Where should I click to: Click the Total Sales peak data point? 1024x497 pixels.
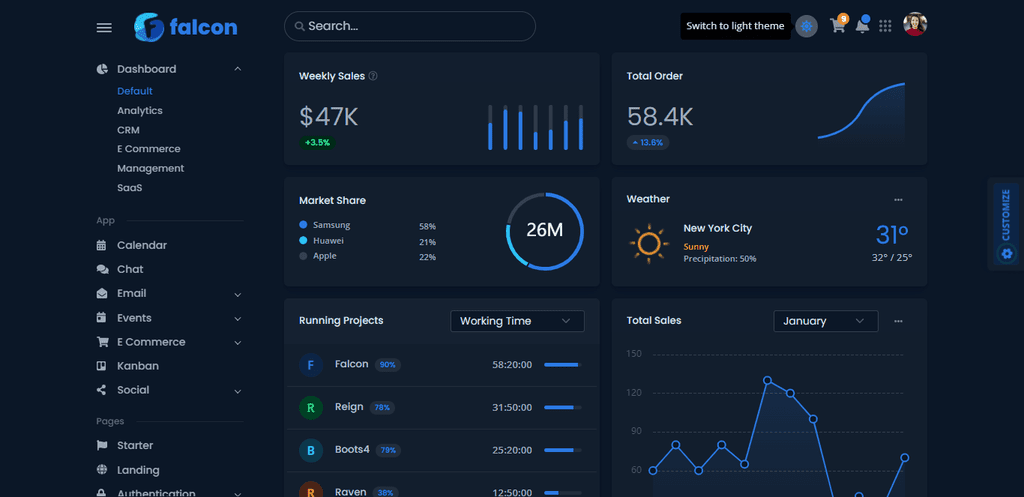point(767,380)
